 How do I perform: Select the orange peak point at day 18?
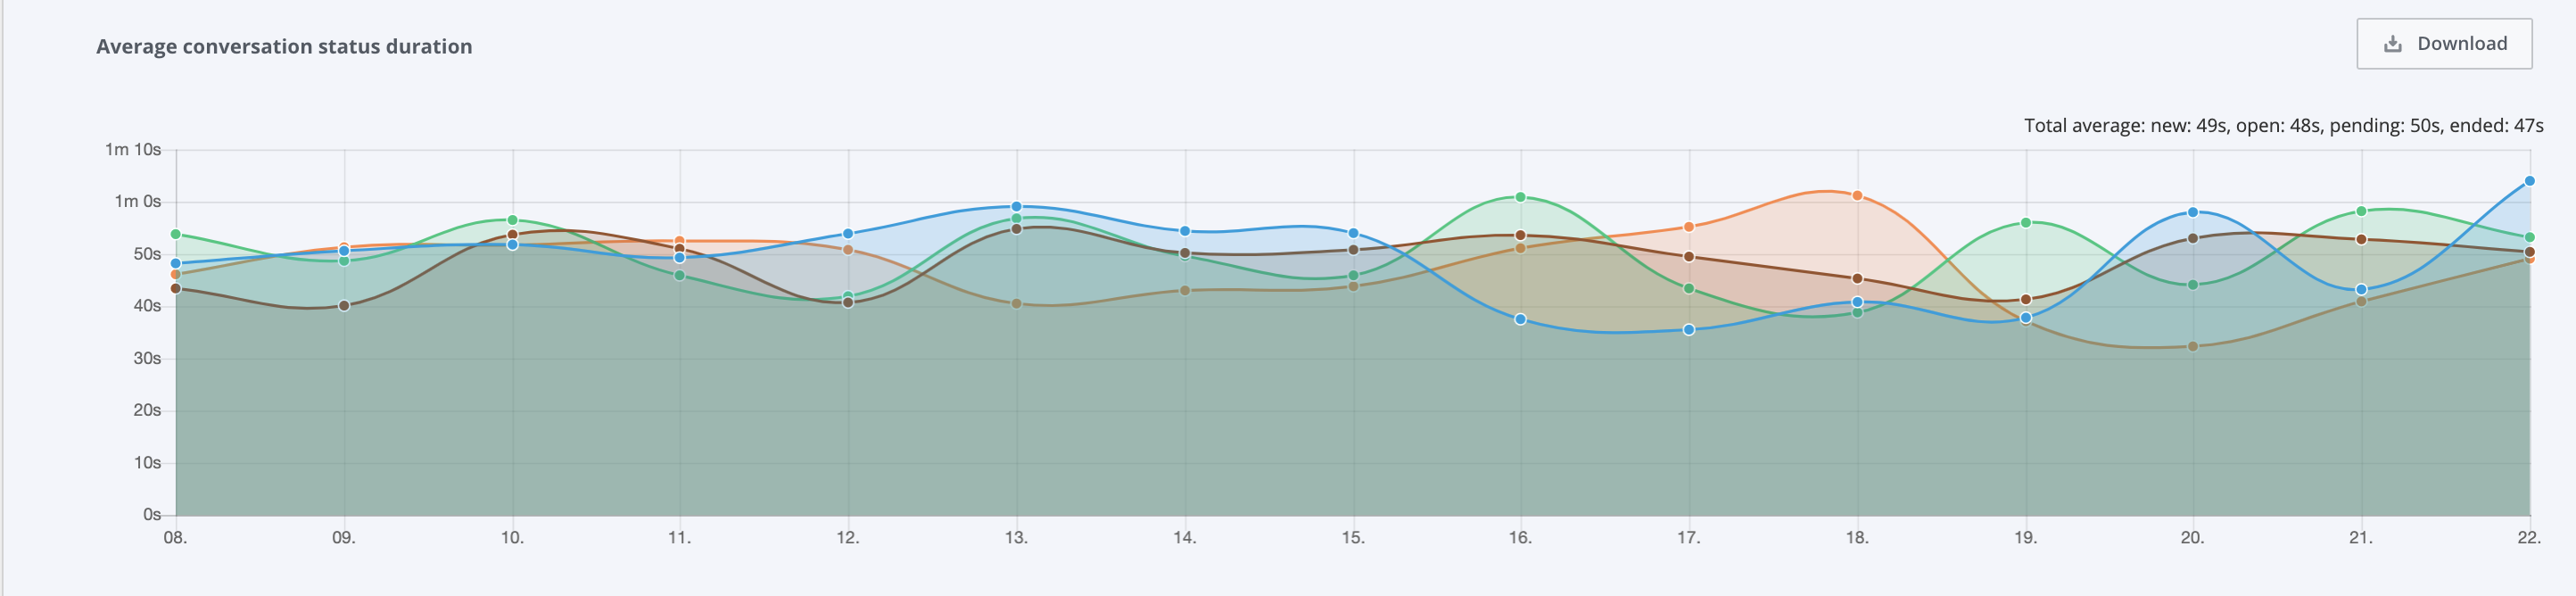(1857, 196)
